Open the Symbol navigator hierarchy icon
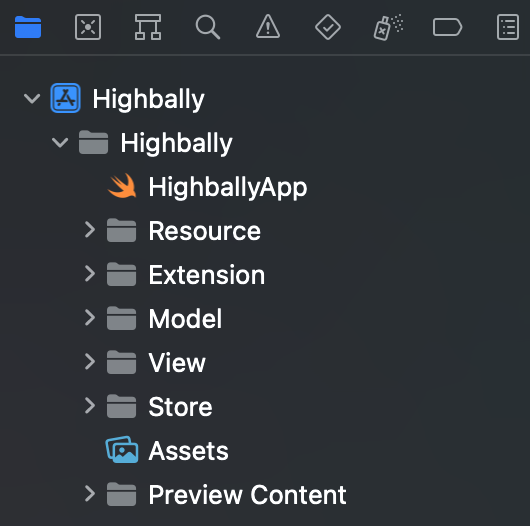 [148, 27]
